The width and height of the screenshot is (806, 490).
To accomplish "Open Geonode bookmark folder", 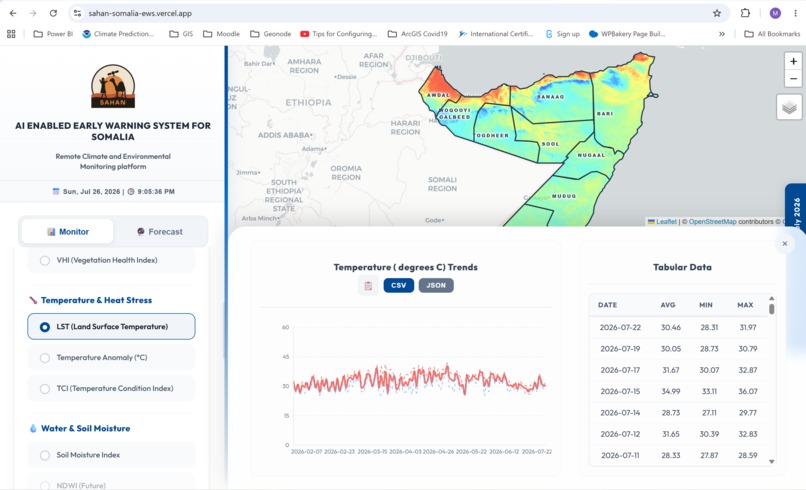I will coord(271,34).
